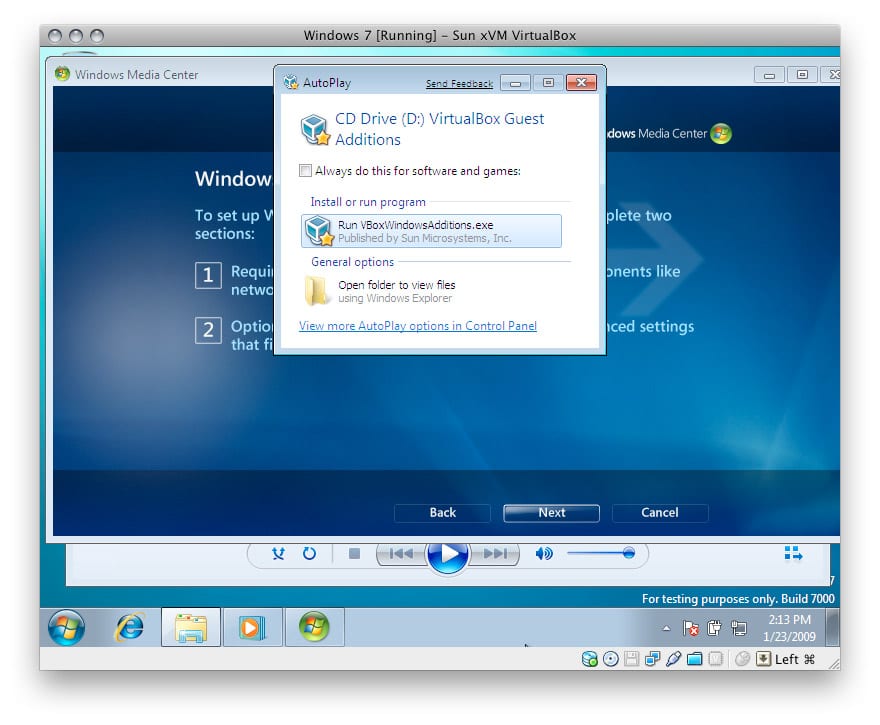
Task: Adjust the media player volume slider
Action: [601, 554]
